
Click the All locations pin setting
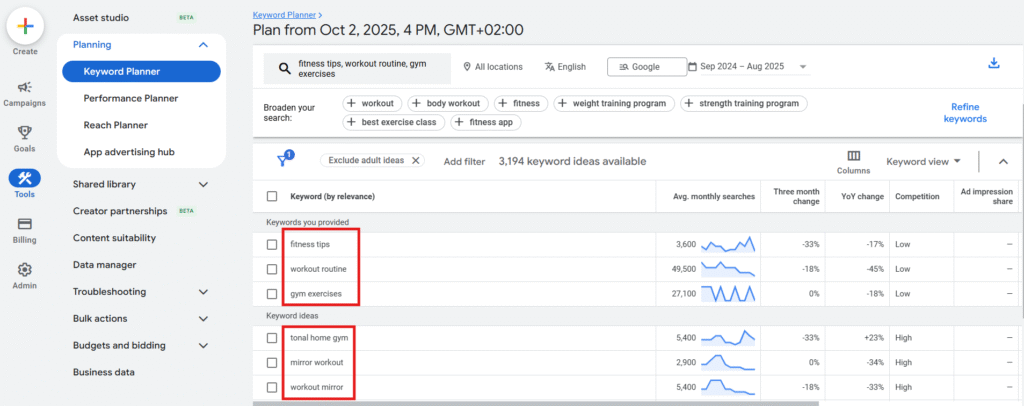point(492,67)
